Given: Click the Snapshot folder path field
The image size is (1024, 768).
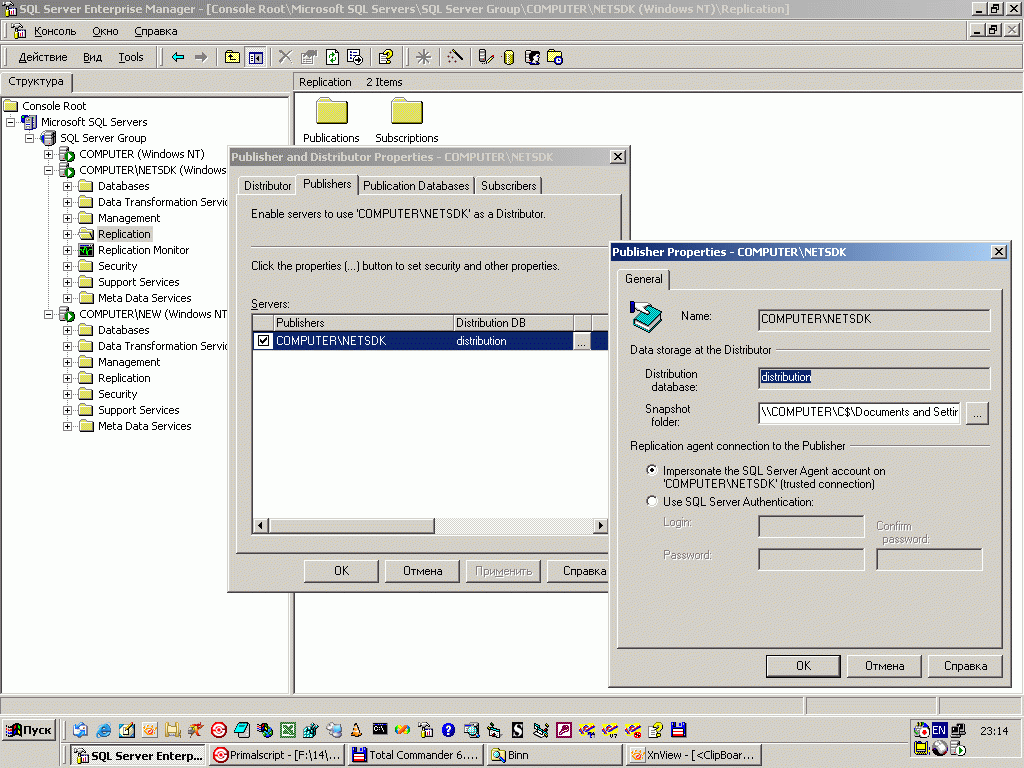Looking at the screenshot, I should coord(860,413).
